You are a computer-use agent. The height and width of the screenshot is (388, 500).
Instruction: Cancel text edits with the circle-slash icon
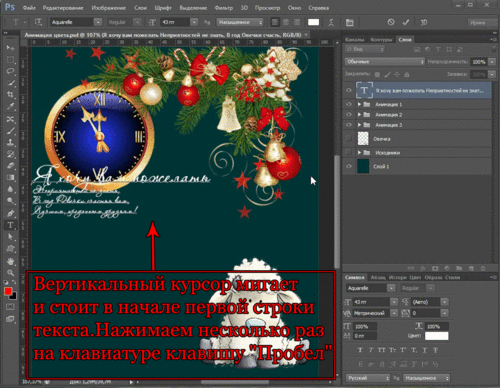point(391,22)
